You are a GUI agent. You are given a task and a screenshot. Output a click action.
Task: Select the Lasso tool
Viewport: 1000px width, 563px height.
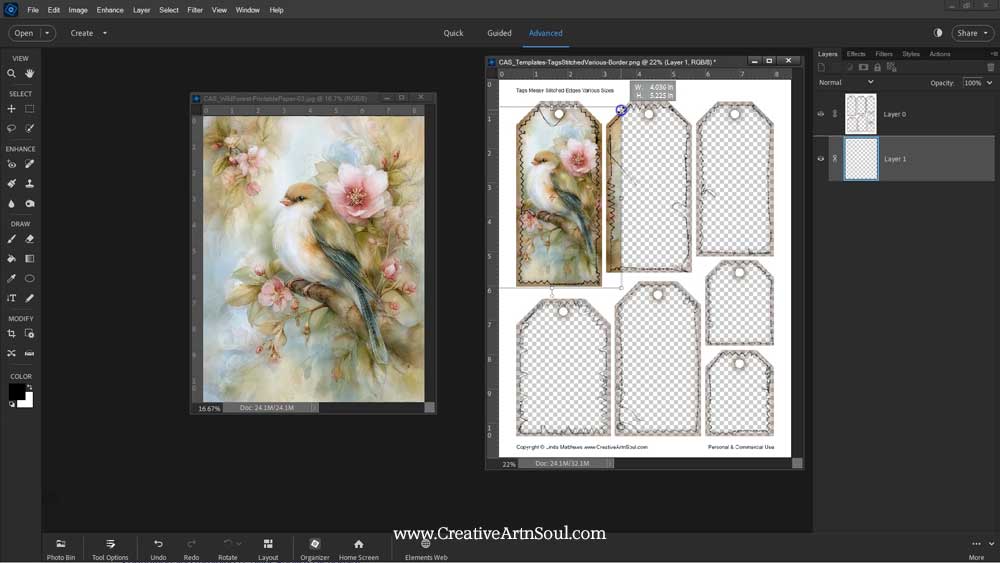pos(11,128)
